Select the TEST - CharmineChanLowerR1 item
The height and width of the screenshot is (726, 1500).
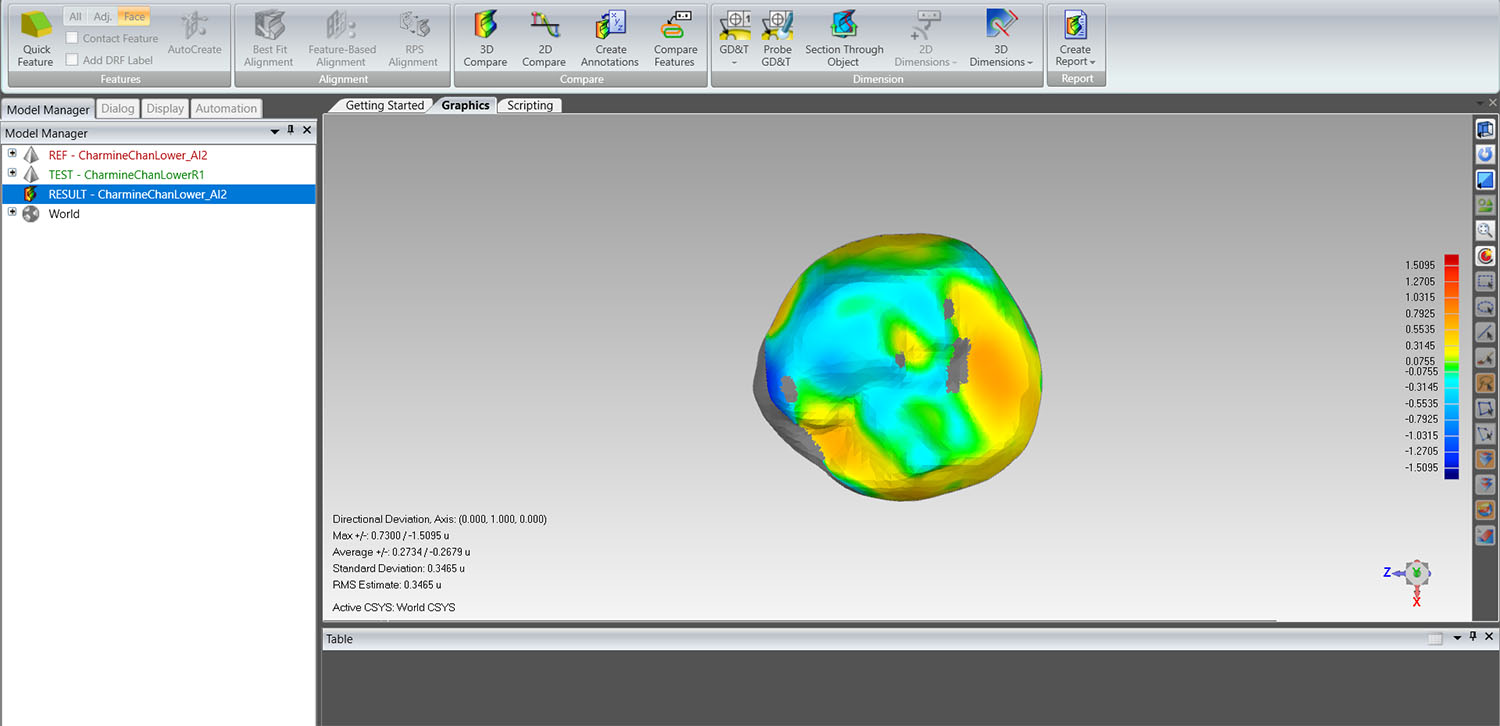click(x=126, y=175)
